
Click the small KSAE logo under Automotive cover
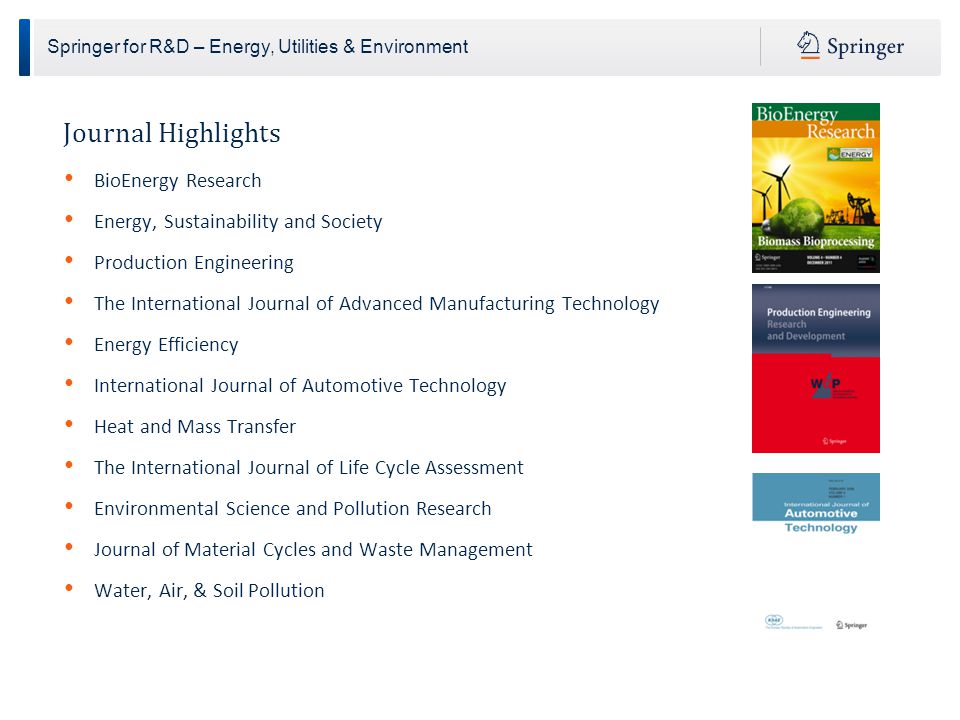774,620
